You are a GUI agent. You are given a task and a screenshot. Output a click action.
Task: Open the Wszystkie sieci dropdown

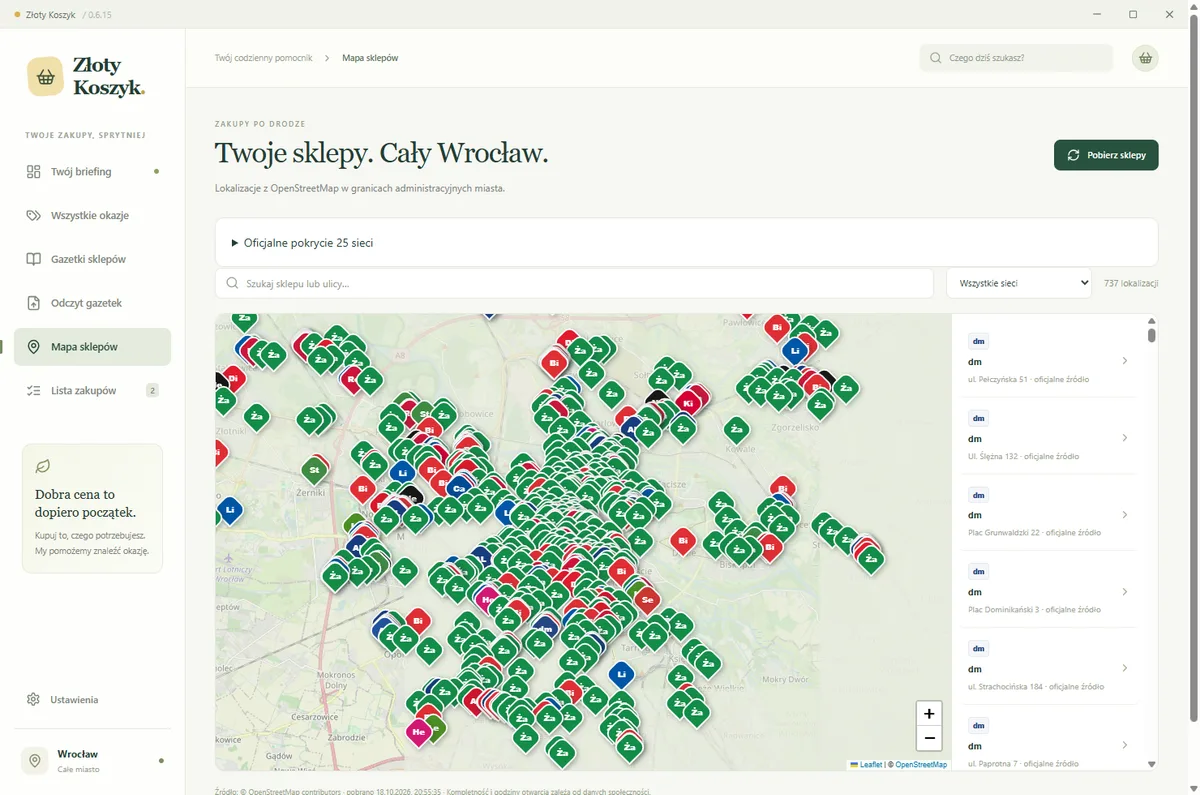(x=1019, y=283)
